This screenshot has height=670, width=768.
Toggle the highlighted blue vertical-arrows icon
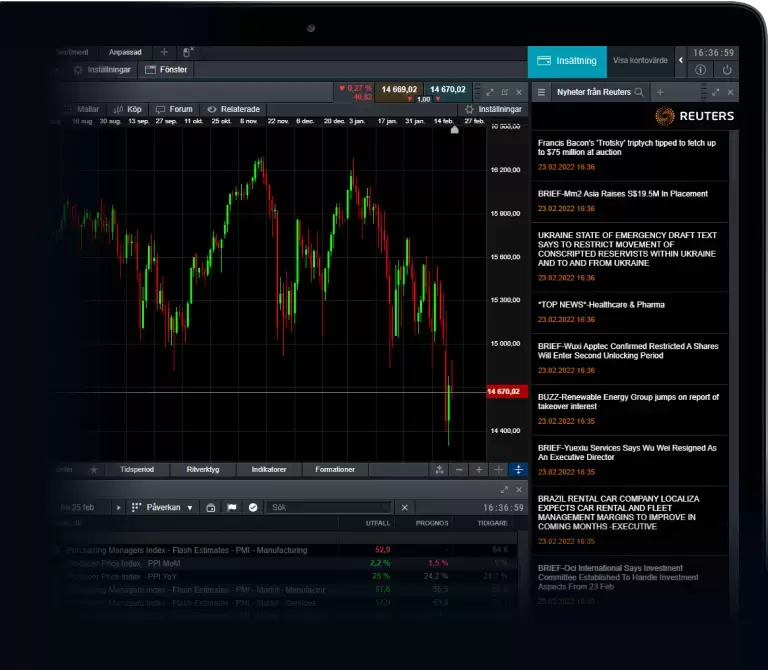[518, 470]
